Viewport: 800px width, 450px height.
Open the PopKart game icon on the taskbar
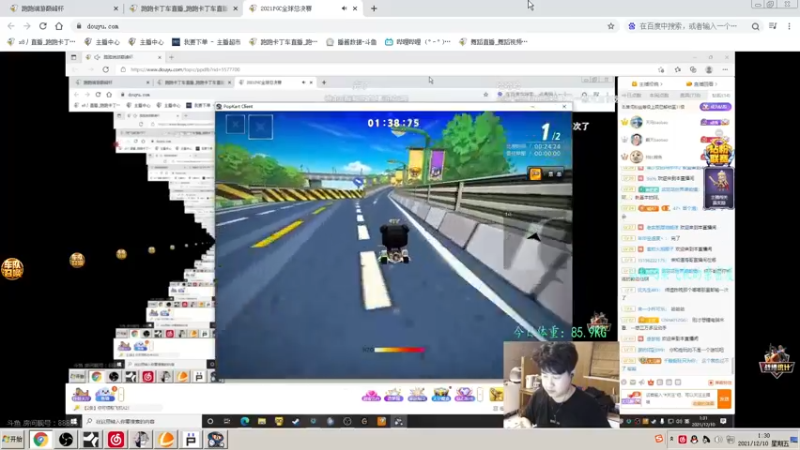pyautogui.click(x=216, y=439)
